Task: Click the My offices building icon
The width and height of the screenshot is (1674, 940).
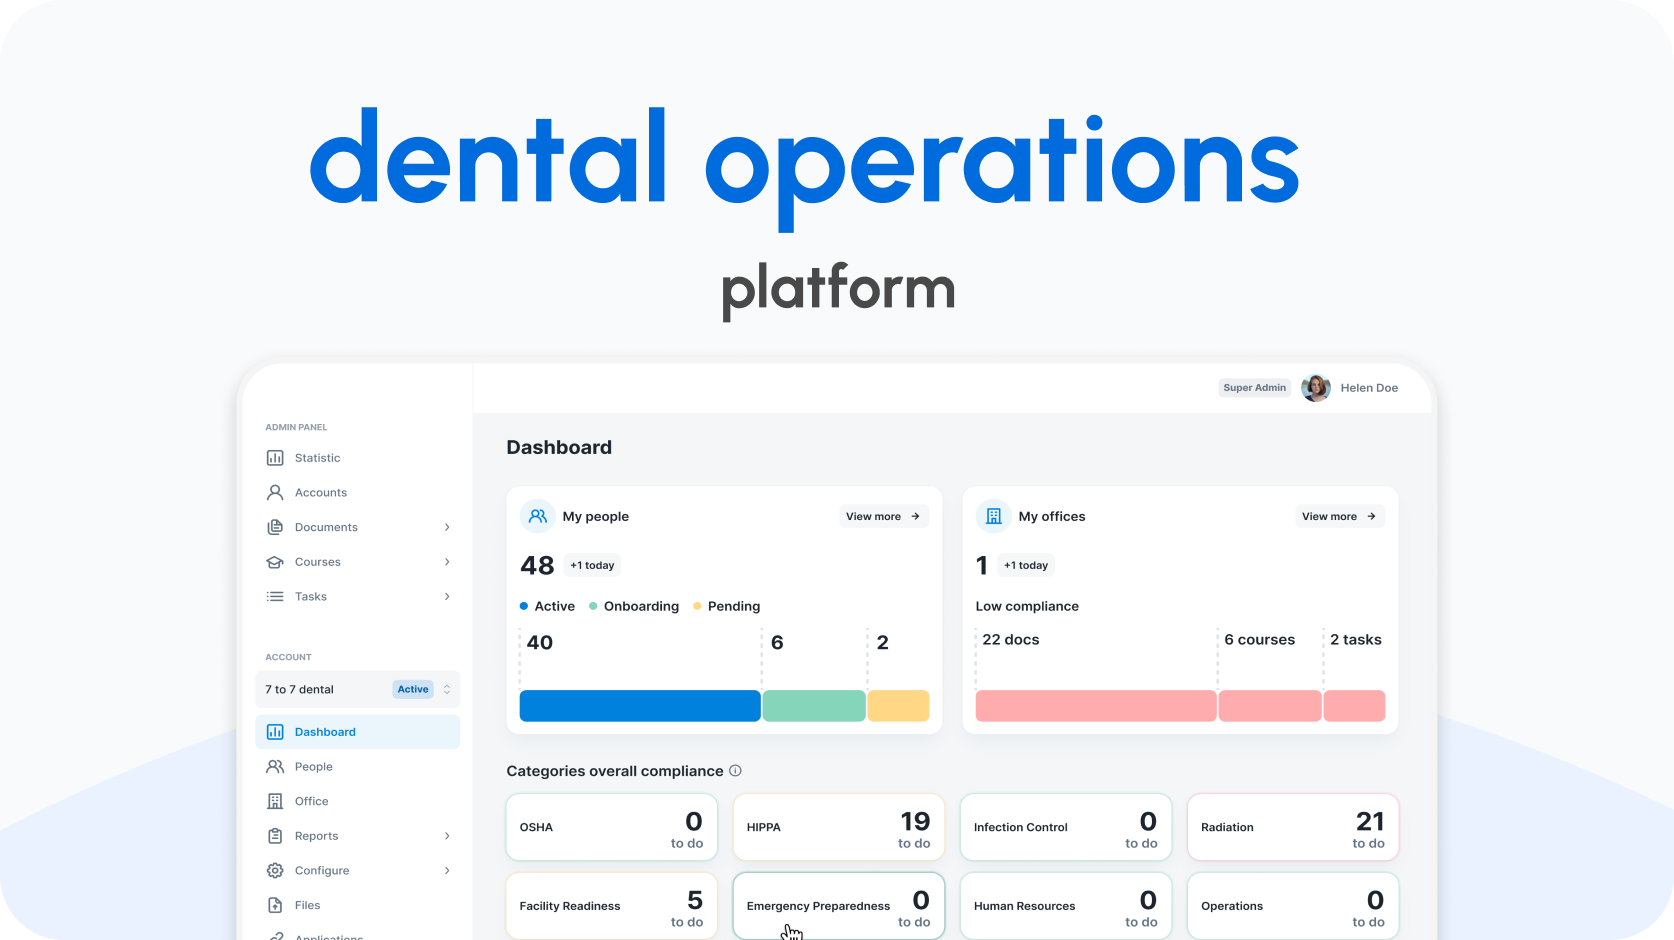Action: coord(993,516)
